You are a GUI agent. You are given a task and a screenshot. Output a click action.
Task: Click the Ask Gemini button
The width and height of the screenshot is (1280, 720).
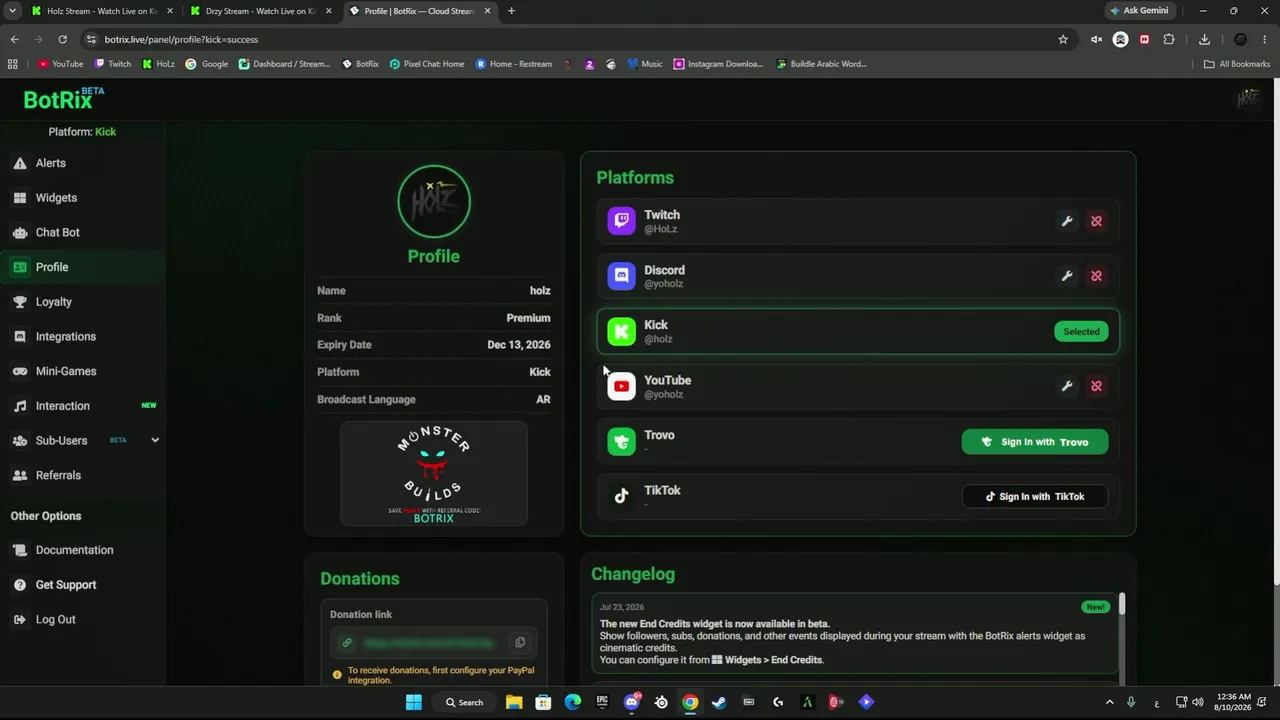pyautogui.click(x=1139, y=11)
